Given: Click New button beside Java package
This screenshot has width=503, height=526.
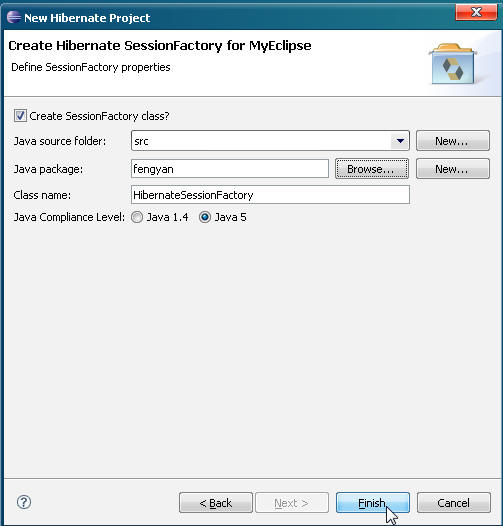Looking at the screenshot, I should pos(453,169).
